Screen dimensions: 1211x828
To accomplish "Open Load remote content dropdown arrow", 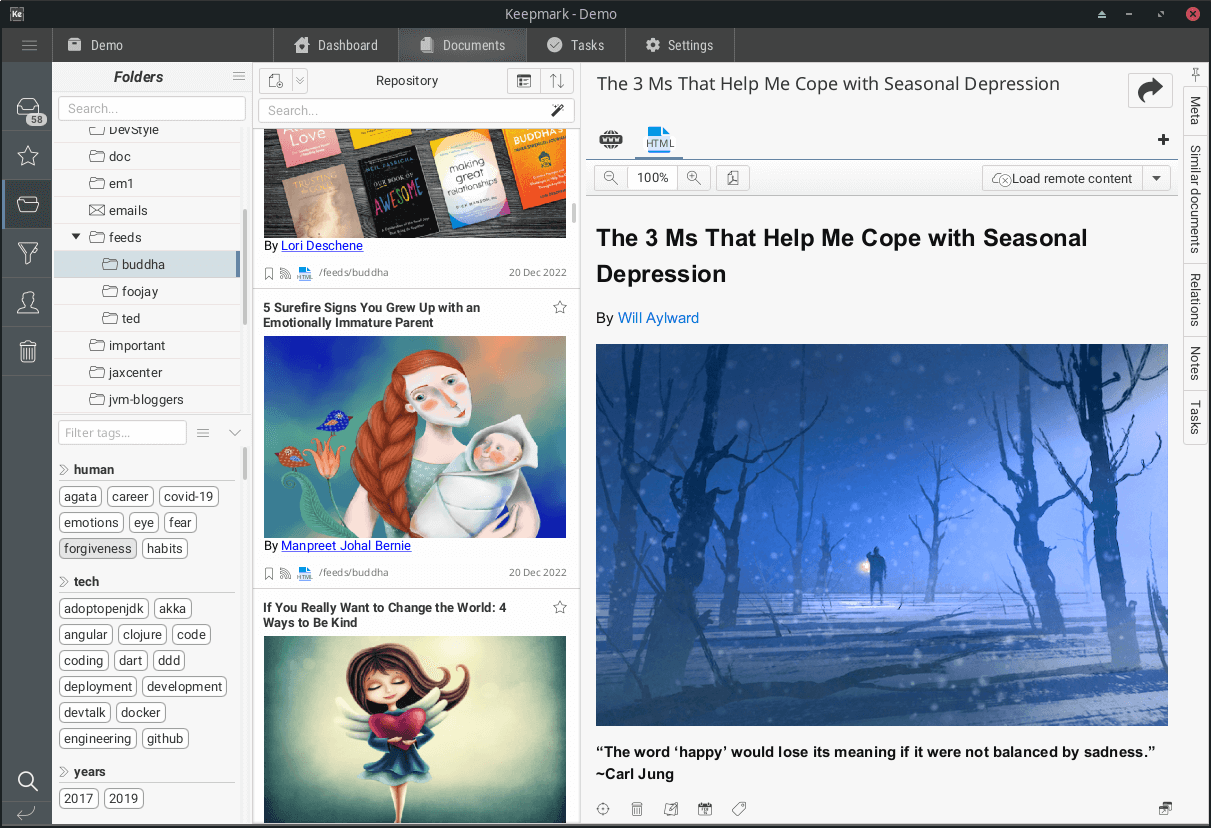I will point(1156,178).
